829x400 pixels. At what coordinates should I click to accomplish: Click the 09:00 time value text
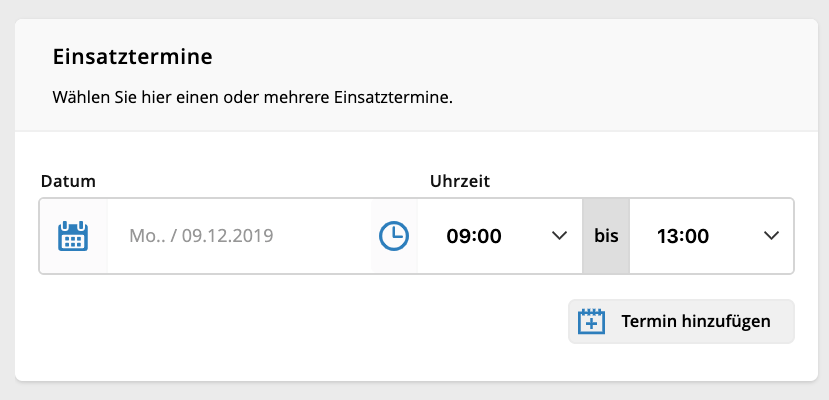coord(474,236)
